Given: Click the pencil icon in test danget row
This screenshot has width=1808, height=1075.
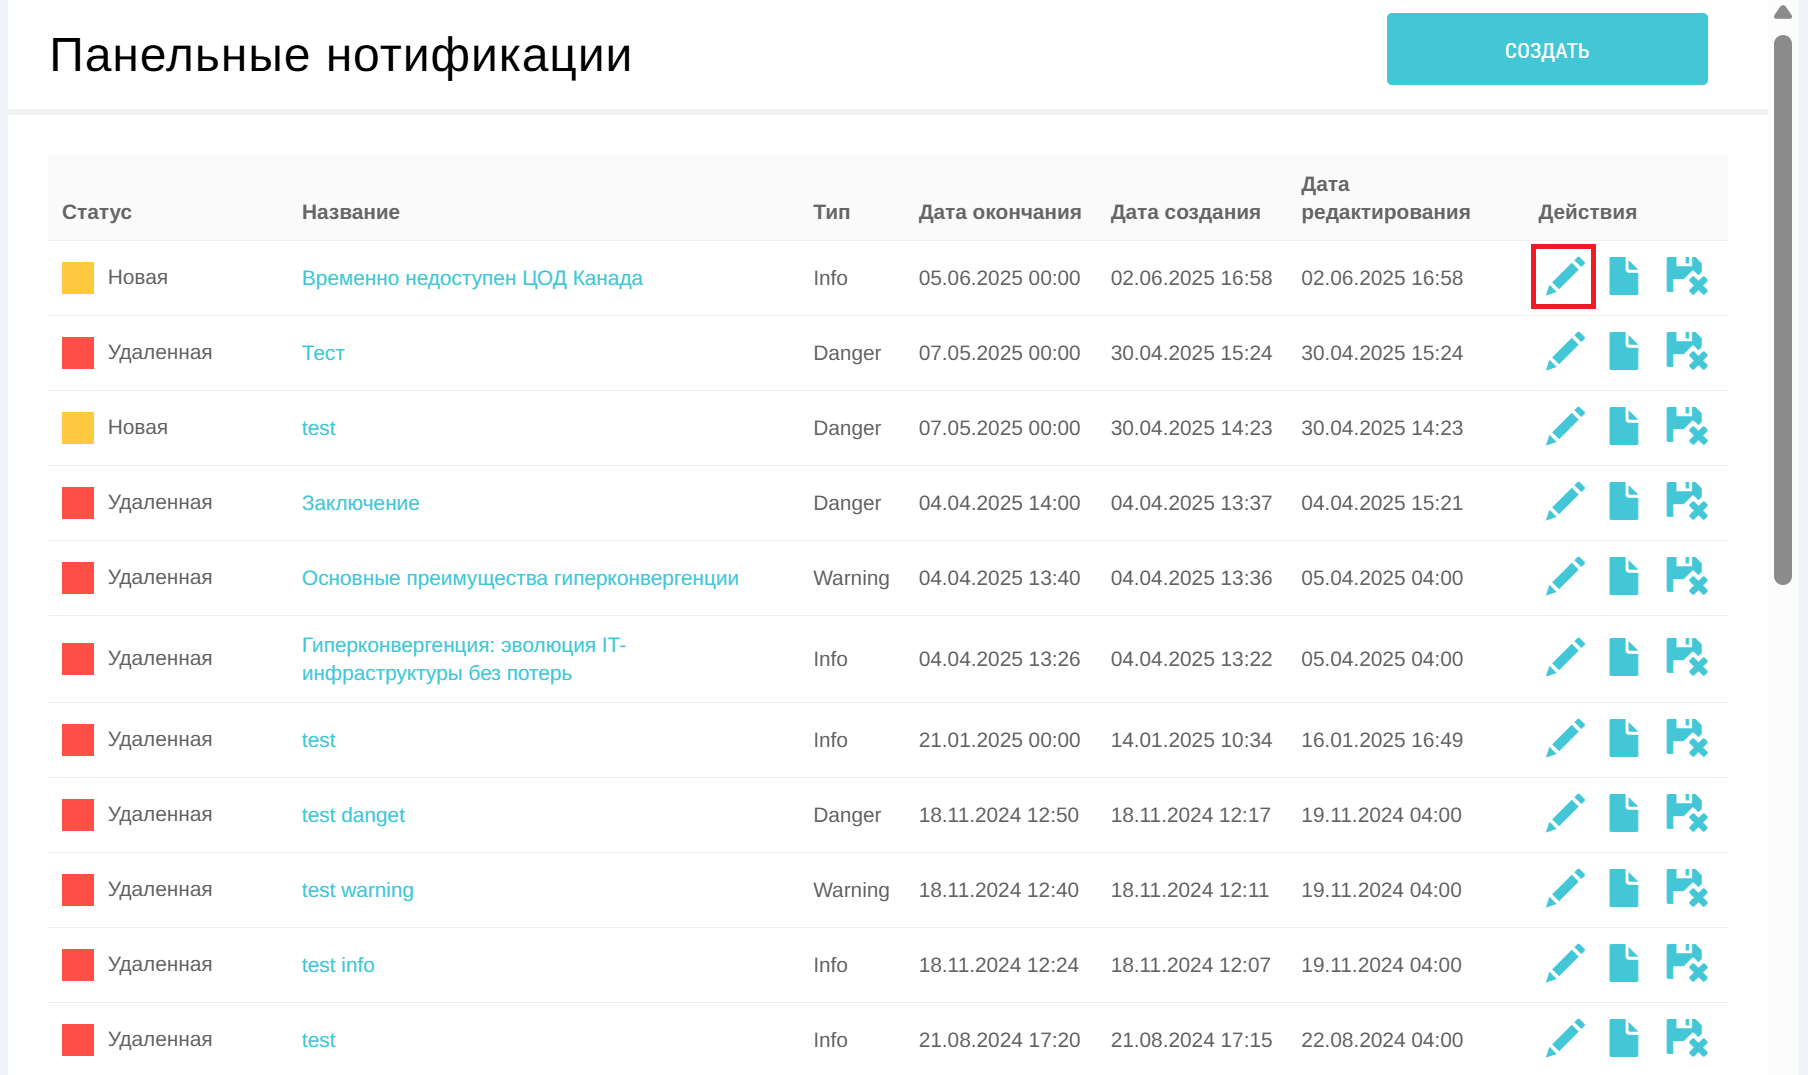Looking at the screenshot, I should 1565,813.
